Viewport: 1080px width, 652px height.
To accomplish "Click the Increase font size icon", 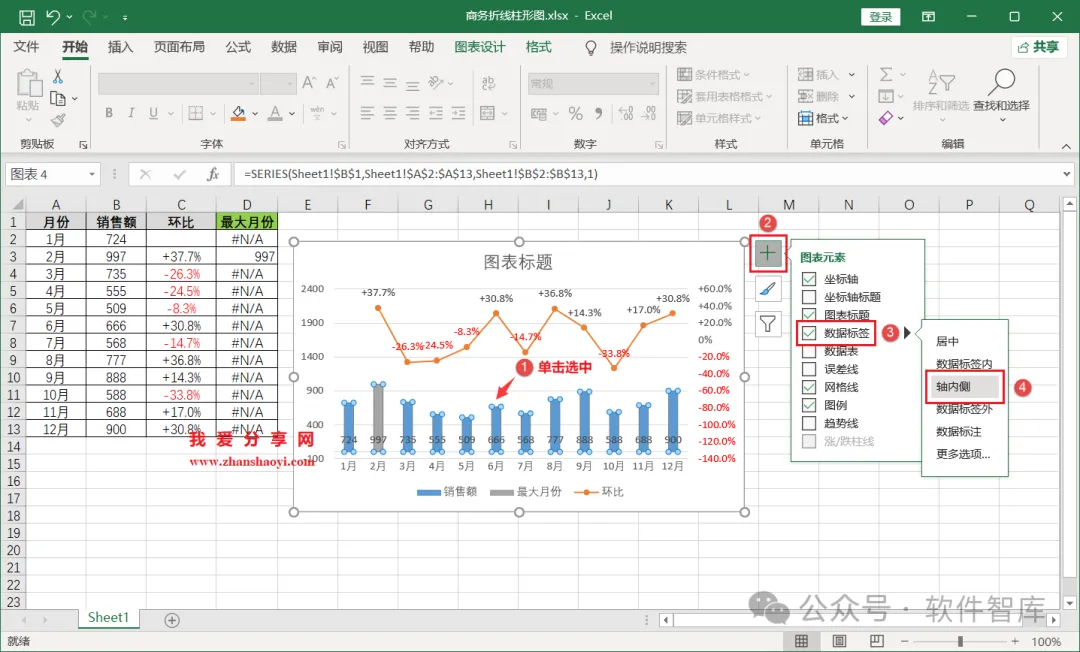I will pos(309,83).
